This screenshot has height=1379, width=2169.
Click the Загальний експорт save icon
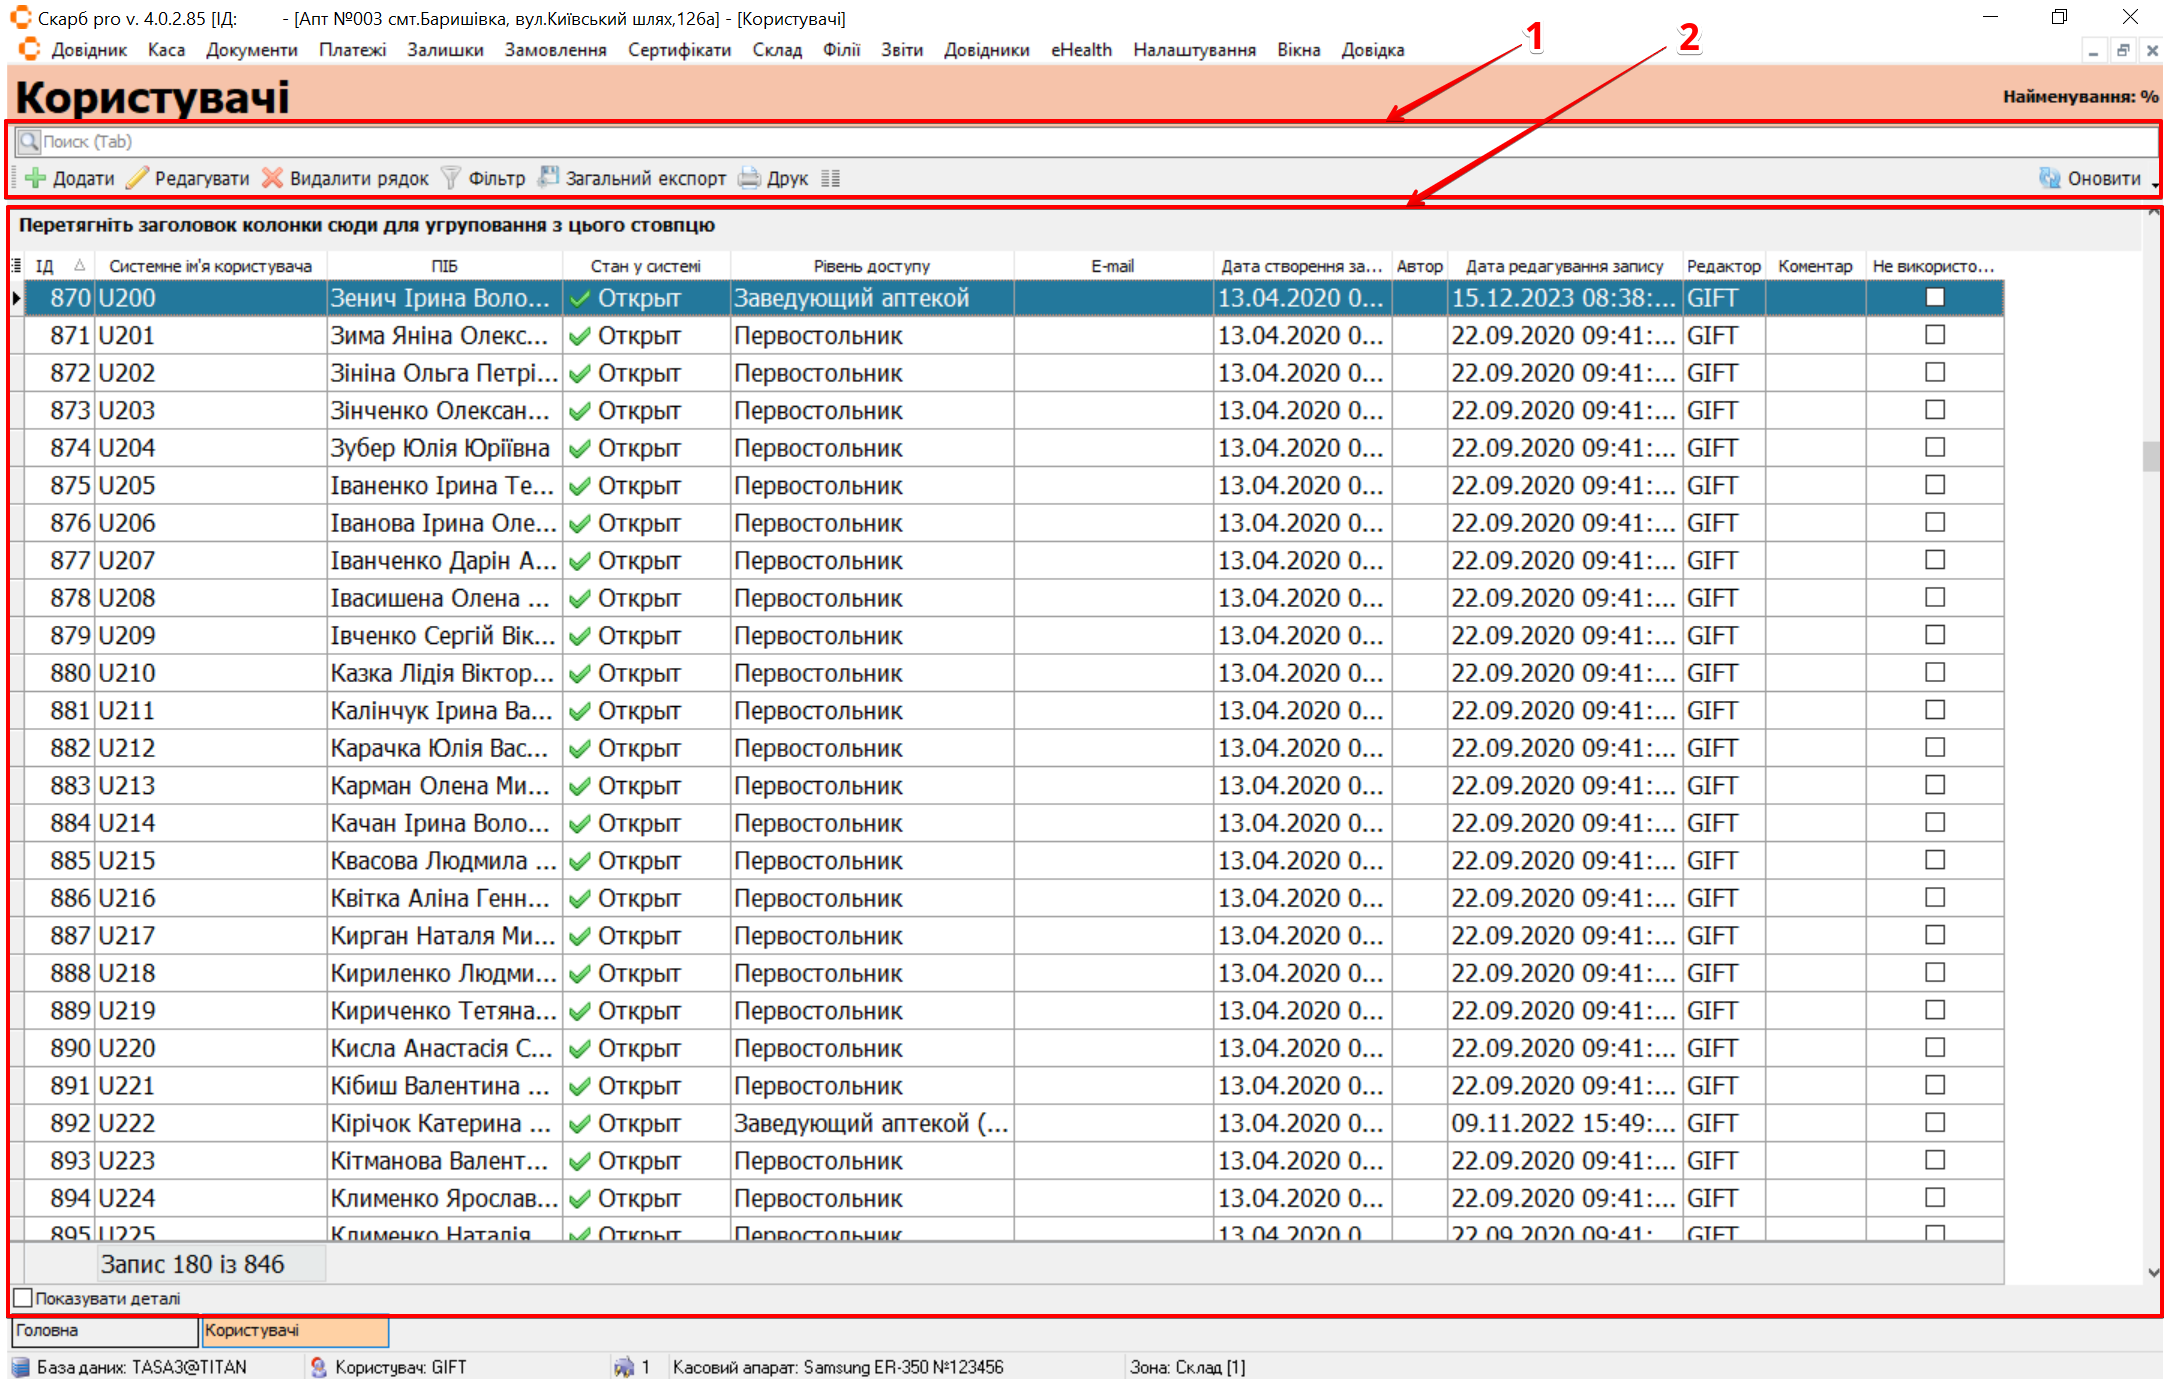click(548, 178)
